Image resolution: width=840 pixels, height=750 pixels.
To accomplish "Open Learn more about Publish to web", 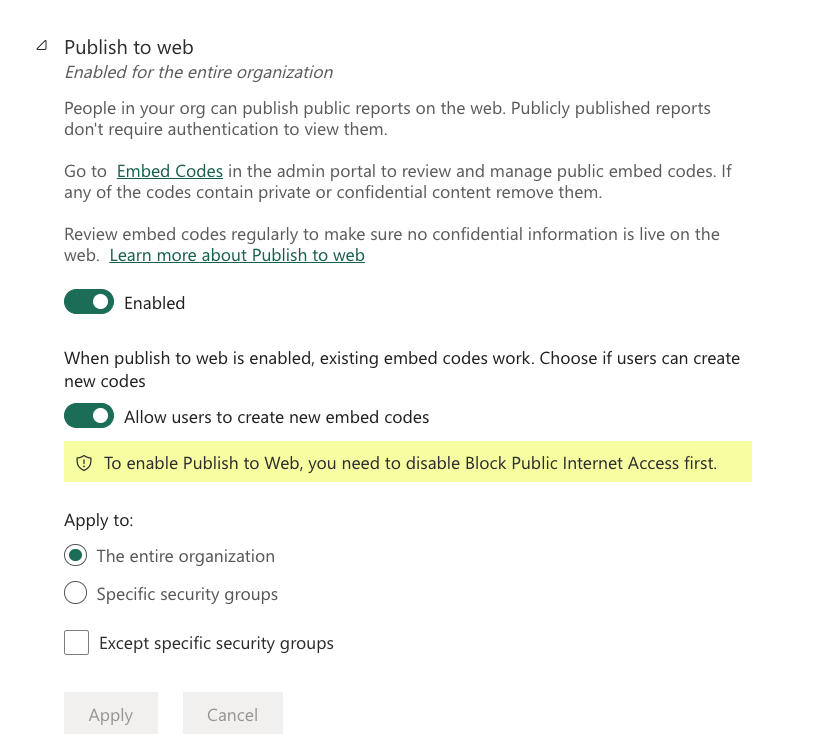I will (x=237, y=255).
